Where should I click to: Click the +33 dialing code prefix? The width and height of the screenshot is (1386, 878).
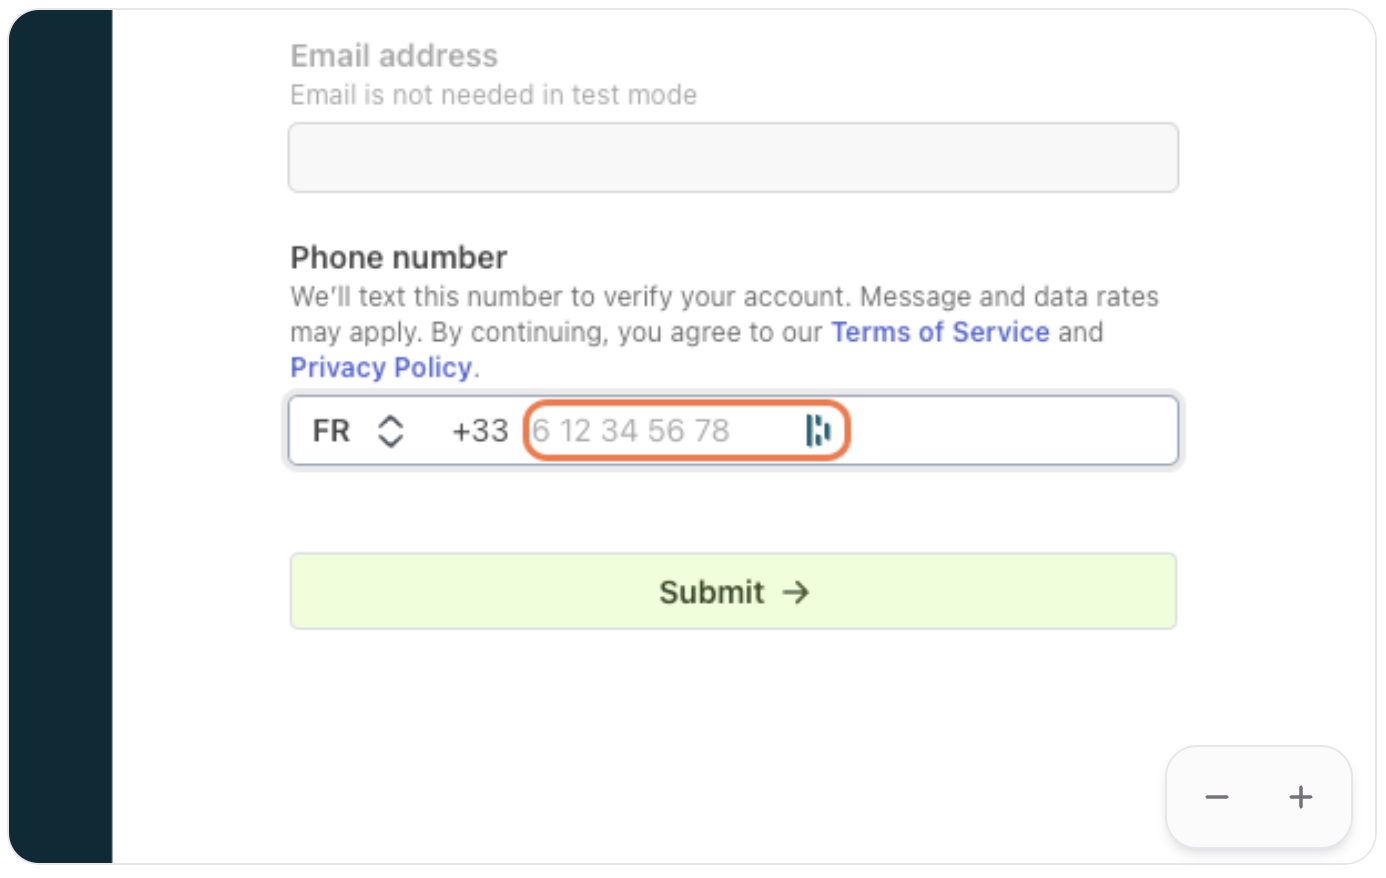[x=480, y=431]
